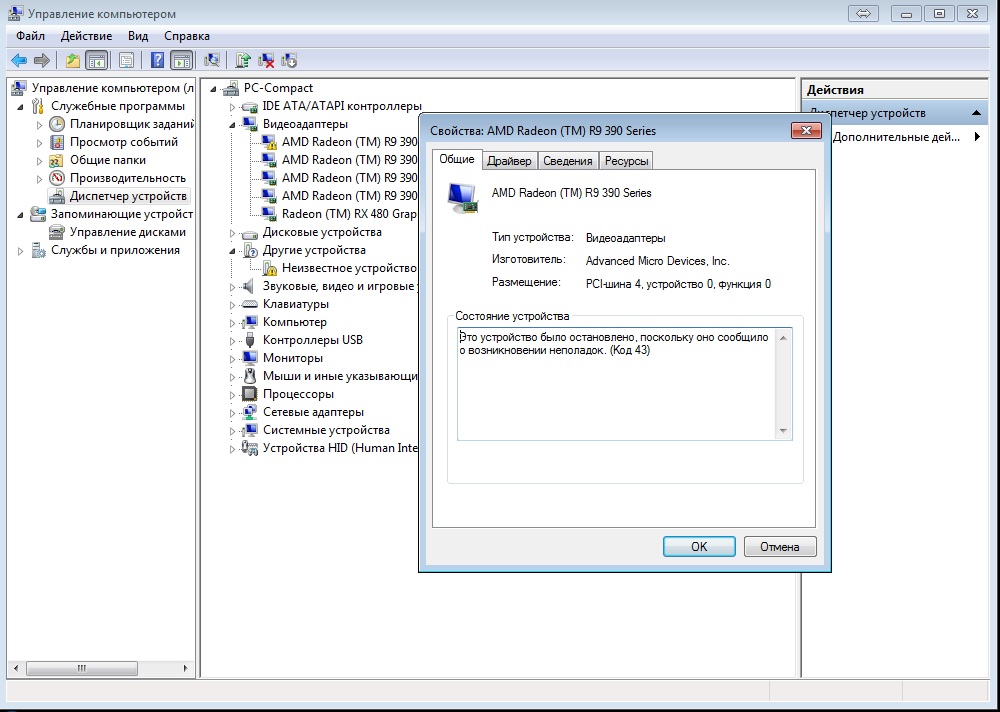Screen dimensions: 1000x712
Task: Open the Файл menu
Action: 31,36
